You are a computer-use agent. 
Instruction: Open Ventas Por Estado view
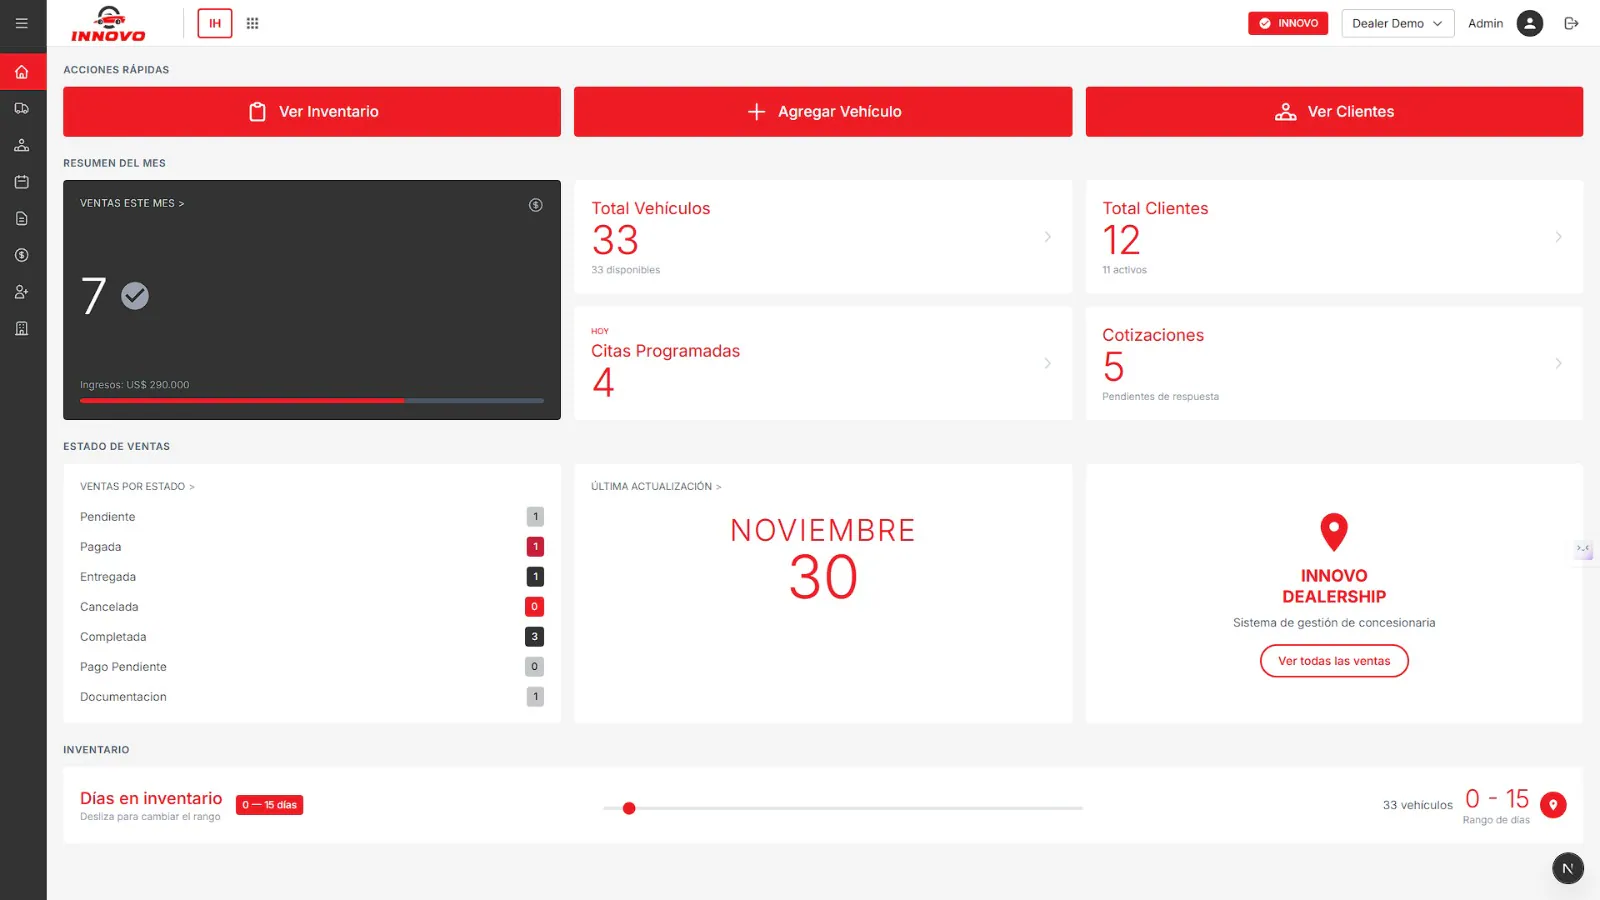[136, 486]
